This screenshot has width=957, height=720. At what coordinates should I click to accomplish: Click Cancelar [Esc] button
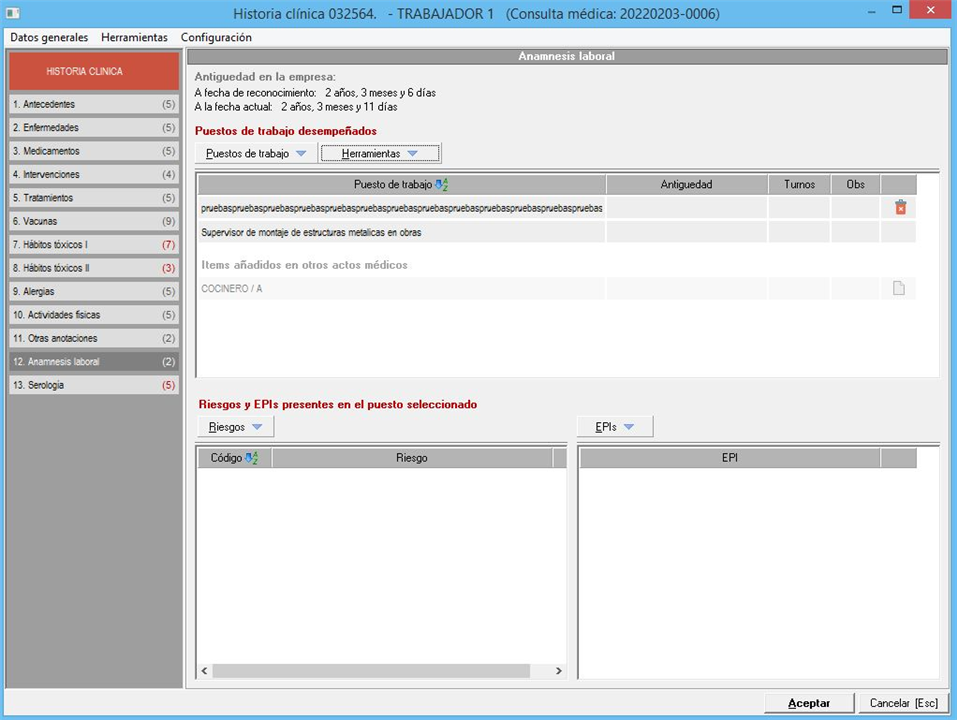tap(902, 703)
